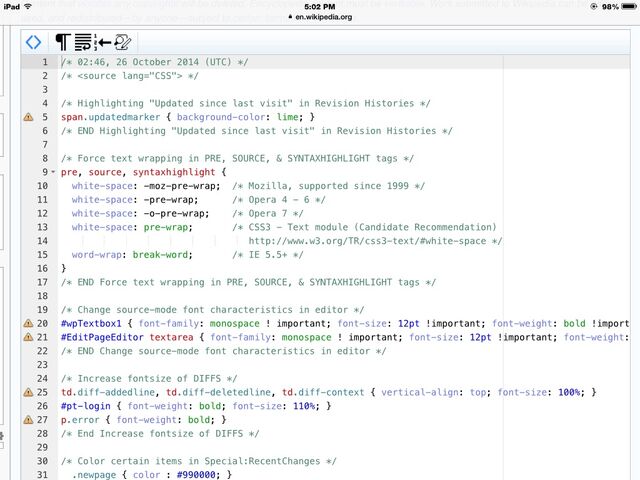Viewport: 640px width, 480px height.
Task: Click '#990000' color value on line 31
Action: [196, 475]
